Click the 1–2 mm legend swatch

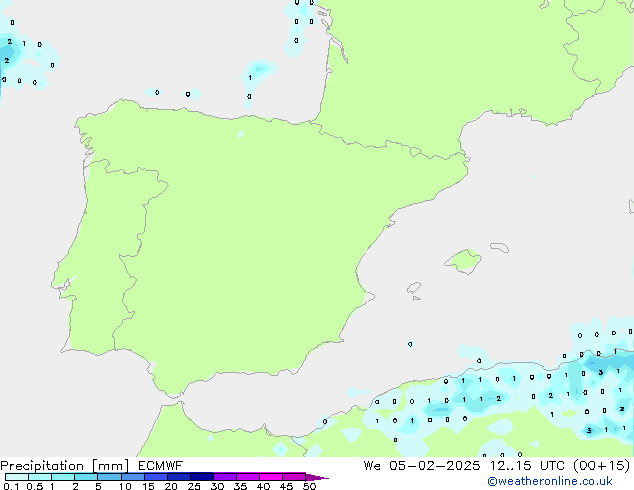pyautogui.click(x=63, y=477)
